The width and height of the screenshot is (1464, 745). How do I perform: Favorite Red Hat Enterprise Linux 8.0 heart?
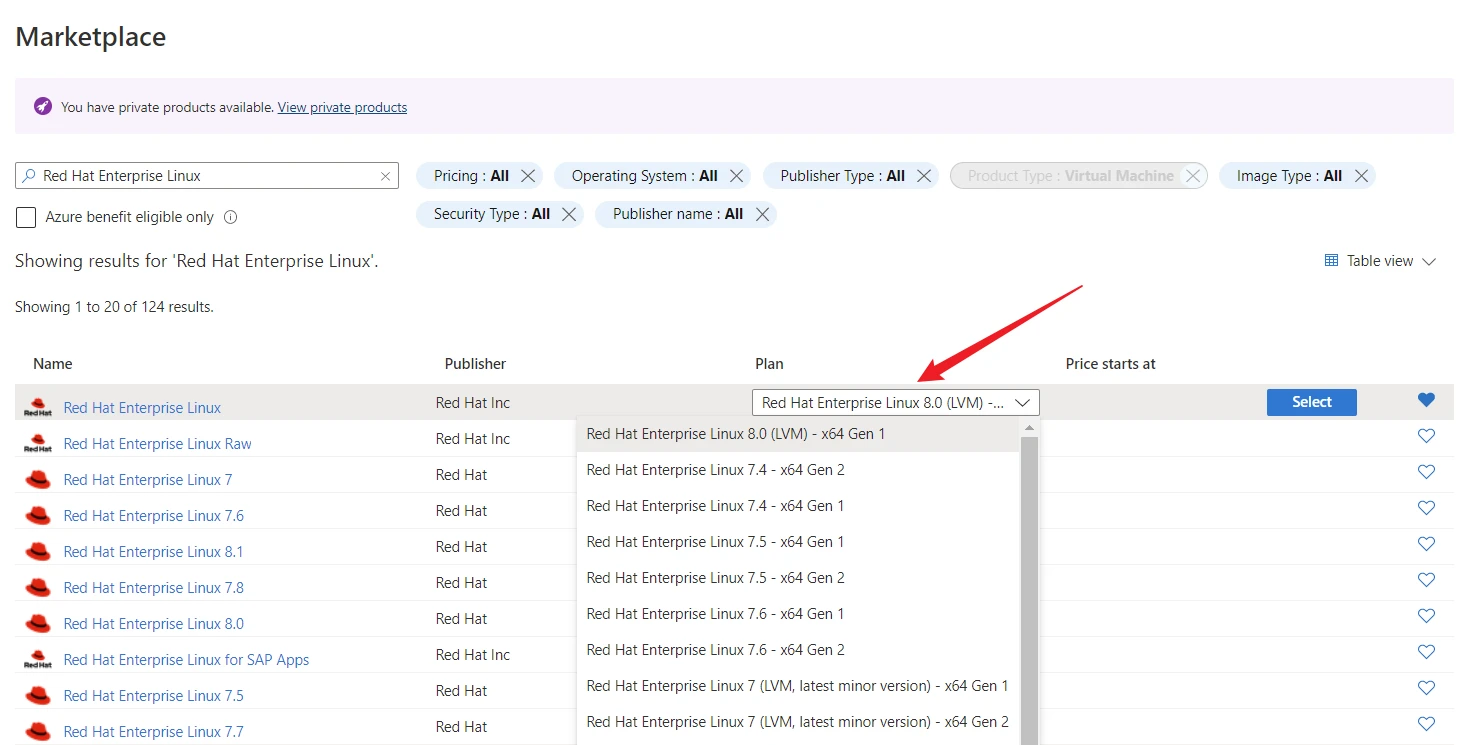point(1426,616)
